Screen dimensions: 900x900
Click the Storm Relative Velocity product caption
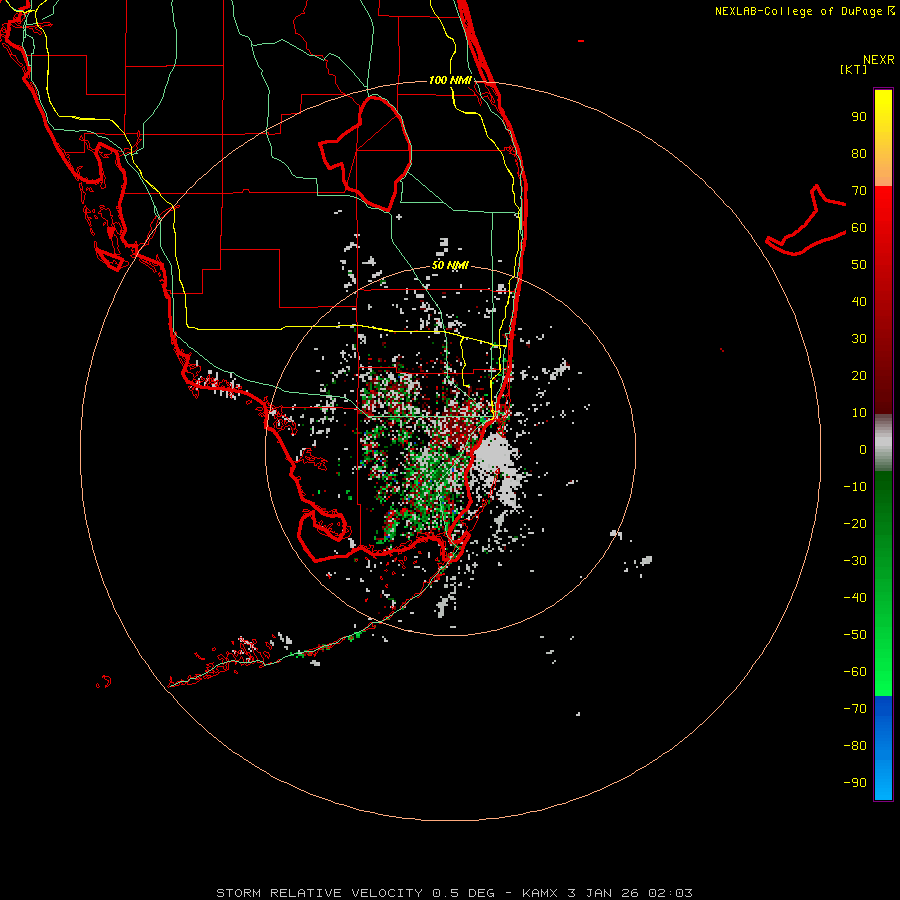(454, 893)
